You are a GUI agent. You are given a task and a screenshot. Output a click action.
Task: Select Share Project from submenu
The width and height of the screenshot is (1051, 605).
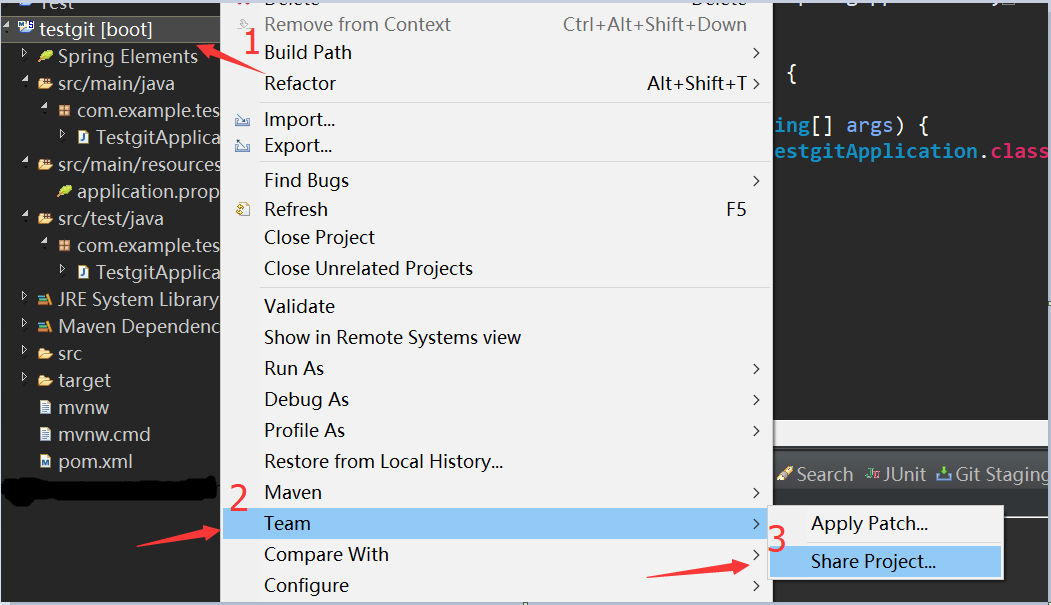coord(885,561)
